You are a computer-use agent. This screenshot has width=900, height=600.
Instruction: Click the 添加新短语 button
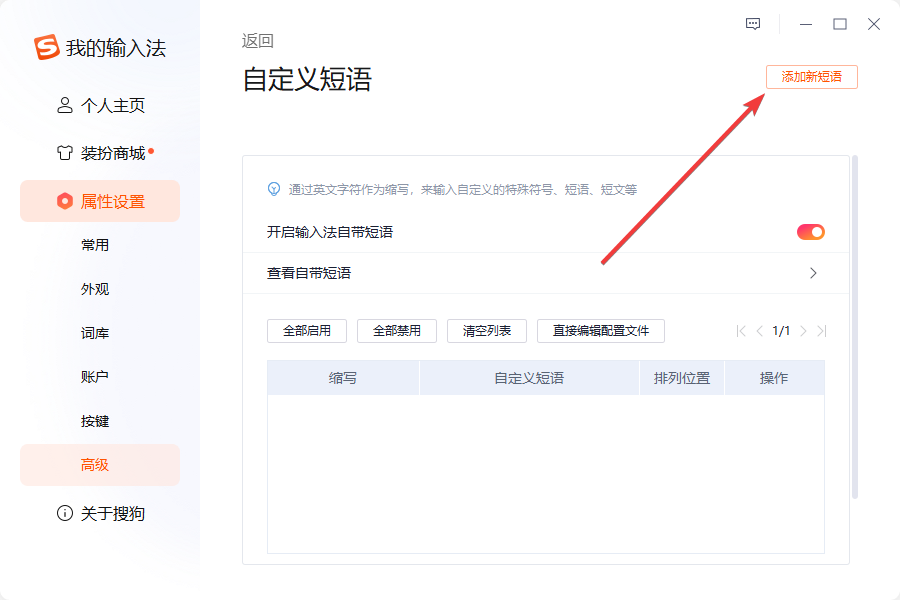click(811, 77)
